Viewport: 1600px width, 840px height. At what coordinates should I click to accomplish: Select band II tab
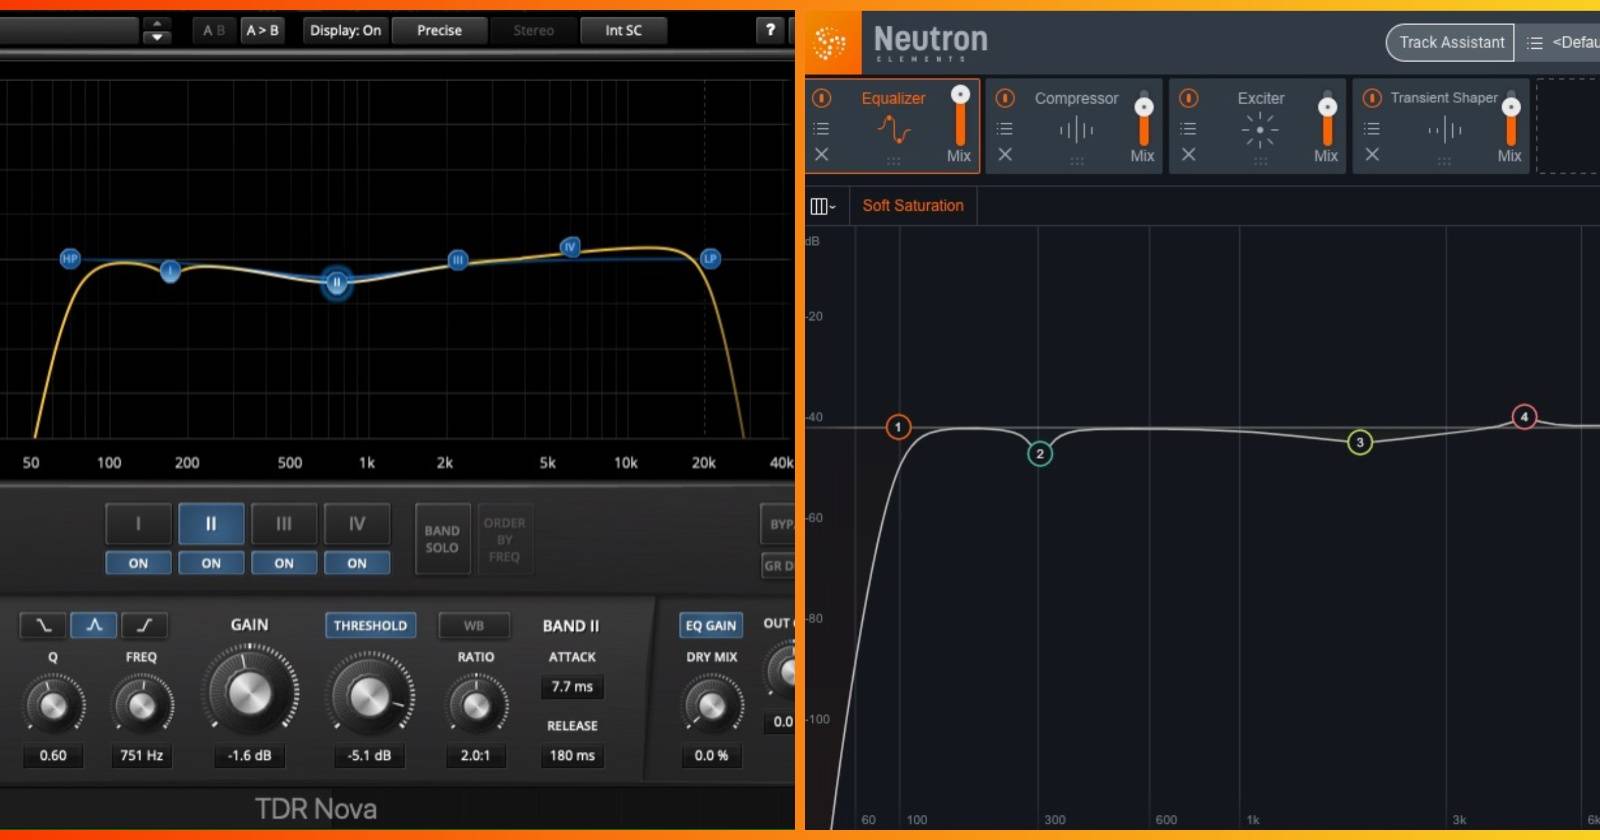coord(211,523)
